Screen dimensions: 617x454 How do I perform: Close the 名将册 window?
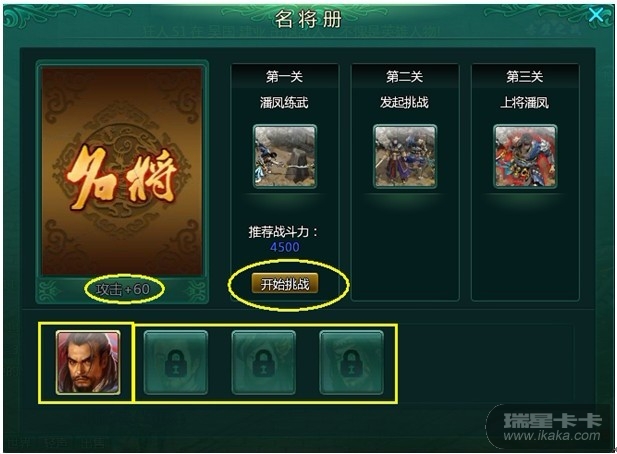[596, 15]
